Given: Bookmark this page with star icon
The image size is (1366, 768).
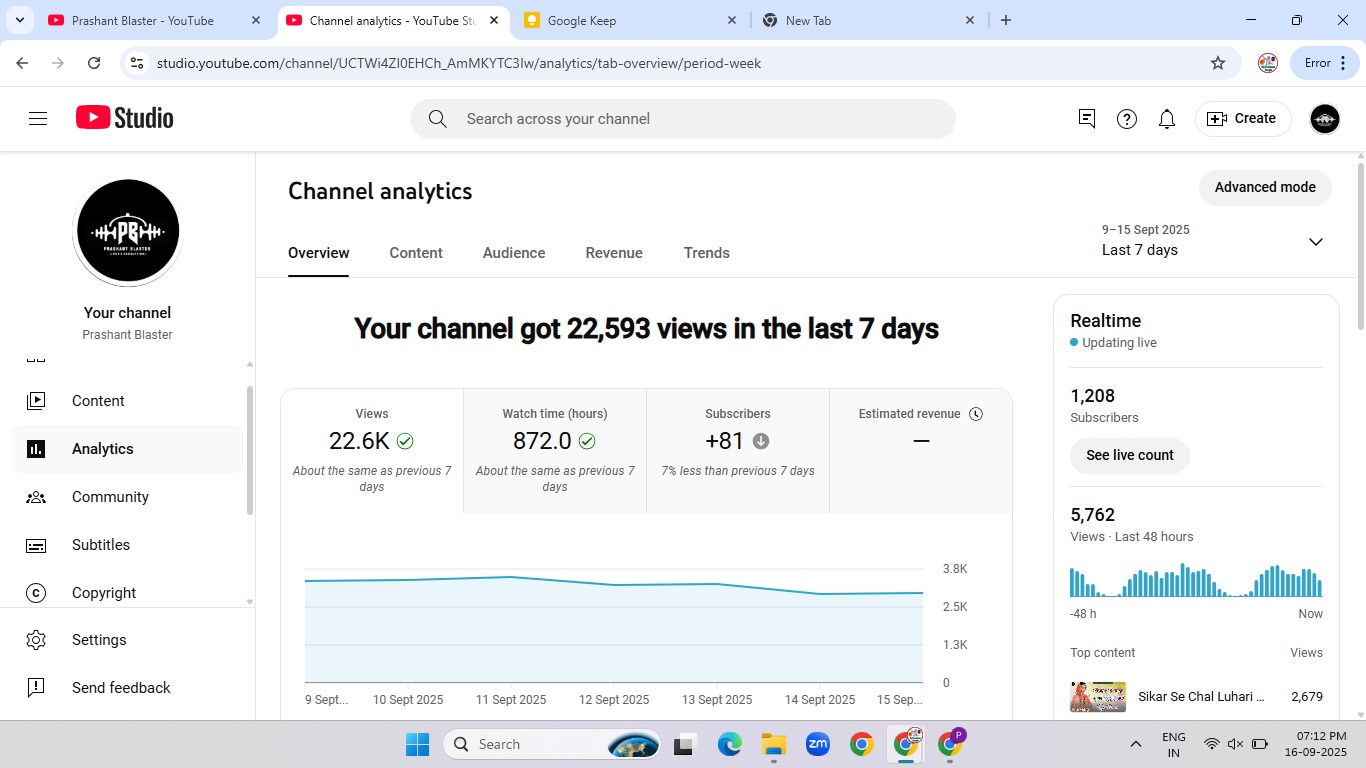Looking at the screenshot, I should [x=1217, y=63].
